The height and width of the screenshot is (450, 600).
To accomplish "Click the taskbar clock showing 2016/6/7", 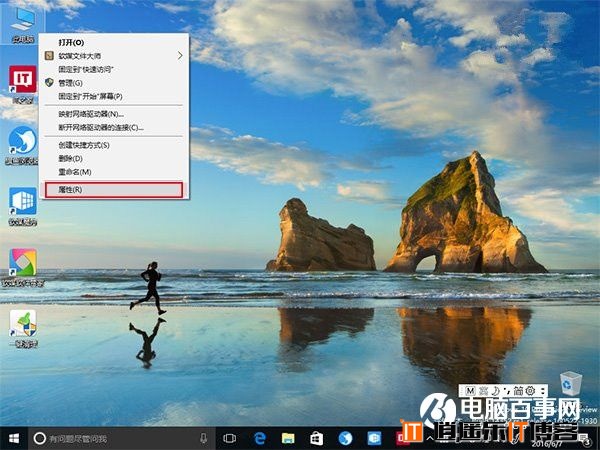I will pos(549,443).
